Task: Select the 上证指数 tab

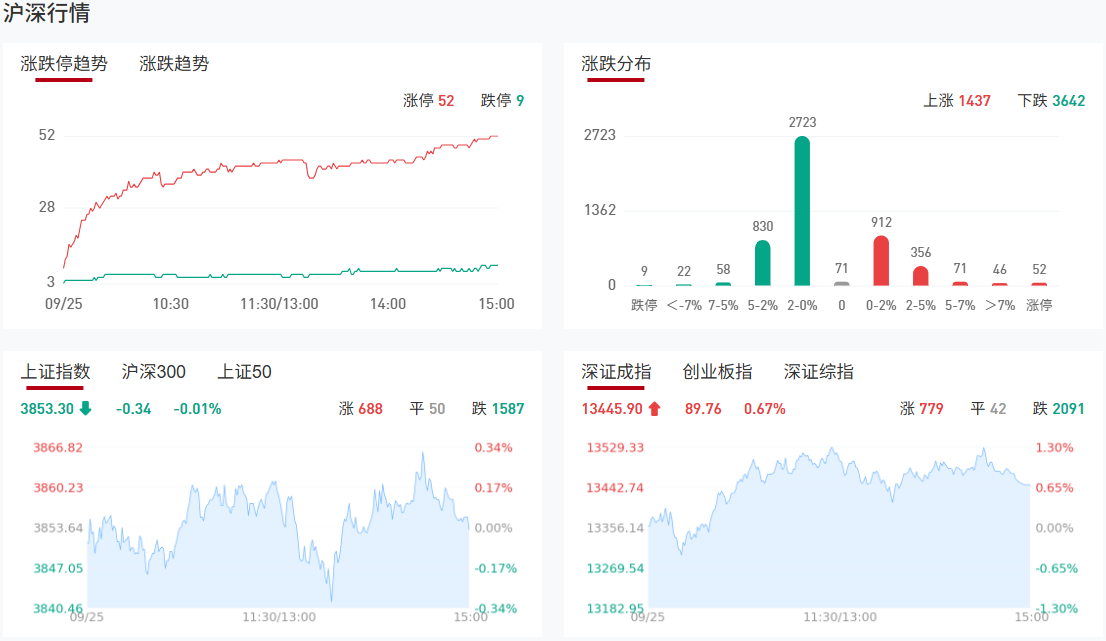Action: click(x=56, y=372)
